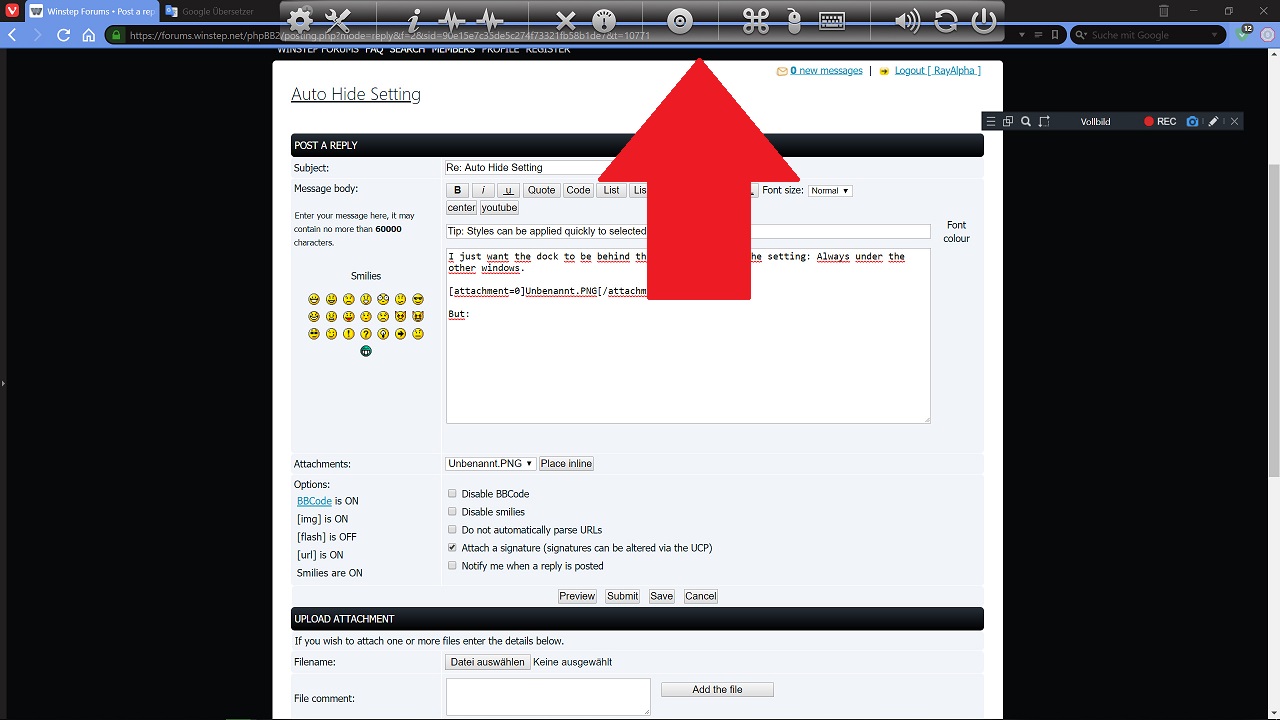Image resolution: width=1280 pixels, height=720 pixels.
Task: Check the Disable smilies option
Action: pos(452,512)
